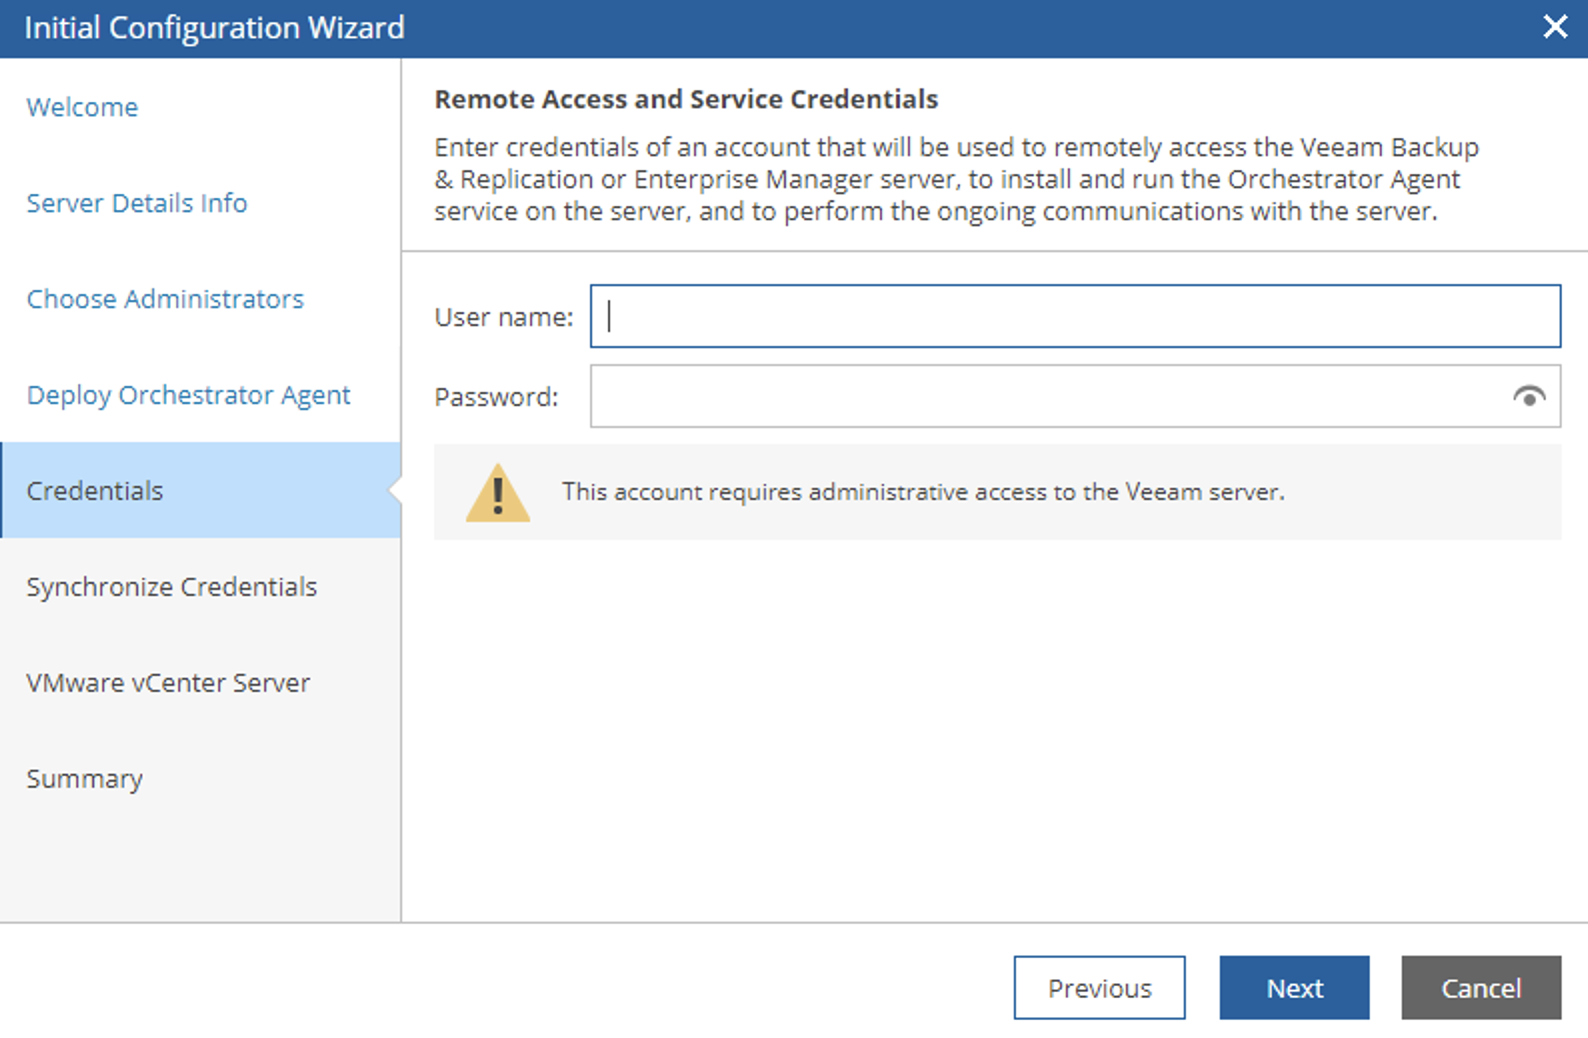This screenshot has height=1038, width=1588.
Task: Click the 'User name:' label
Action: (x=504, y=317)
